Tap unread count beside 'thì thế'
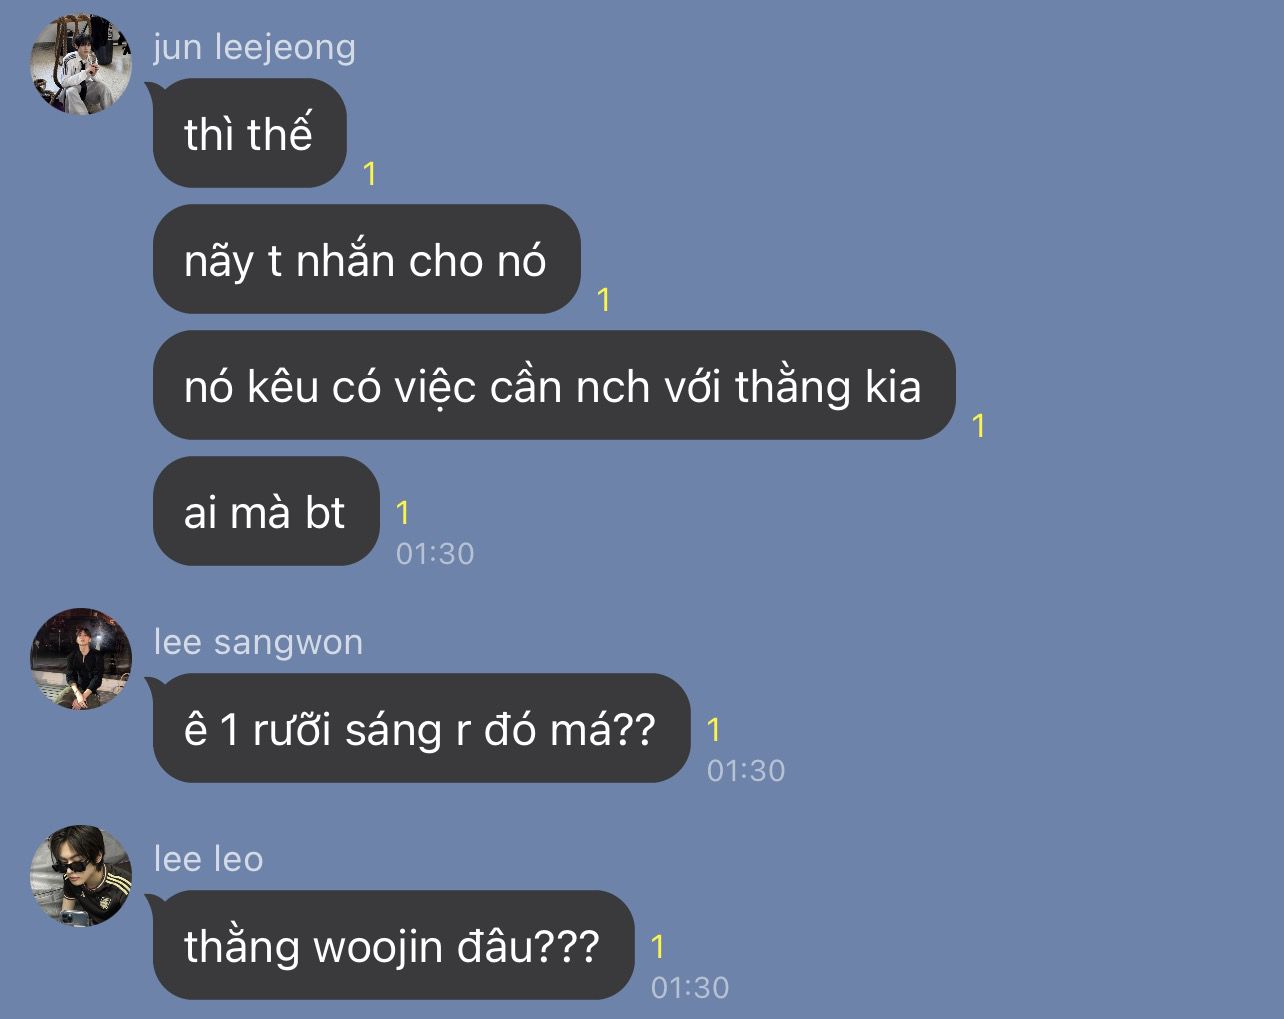This screenshot has height=1019, width=1284. click(370, 174)
